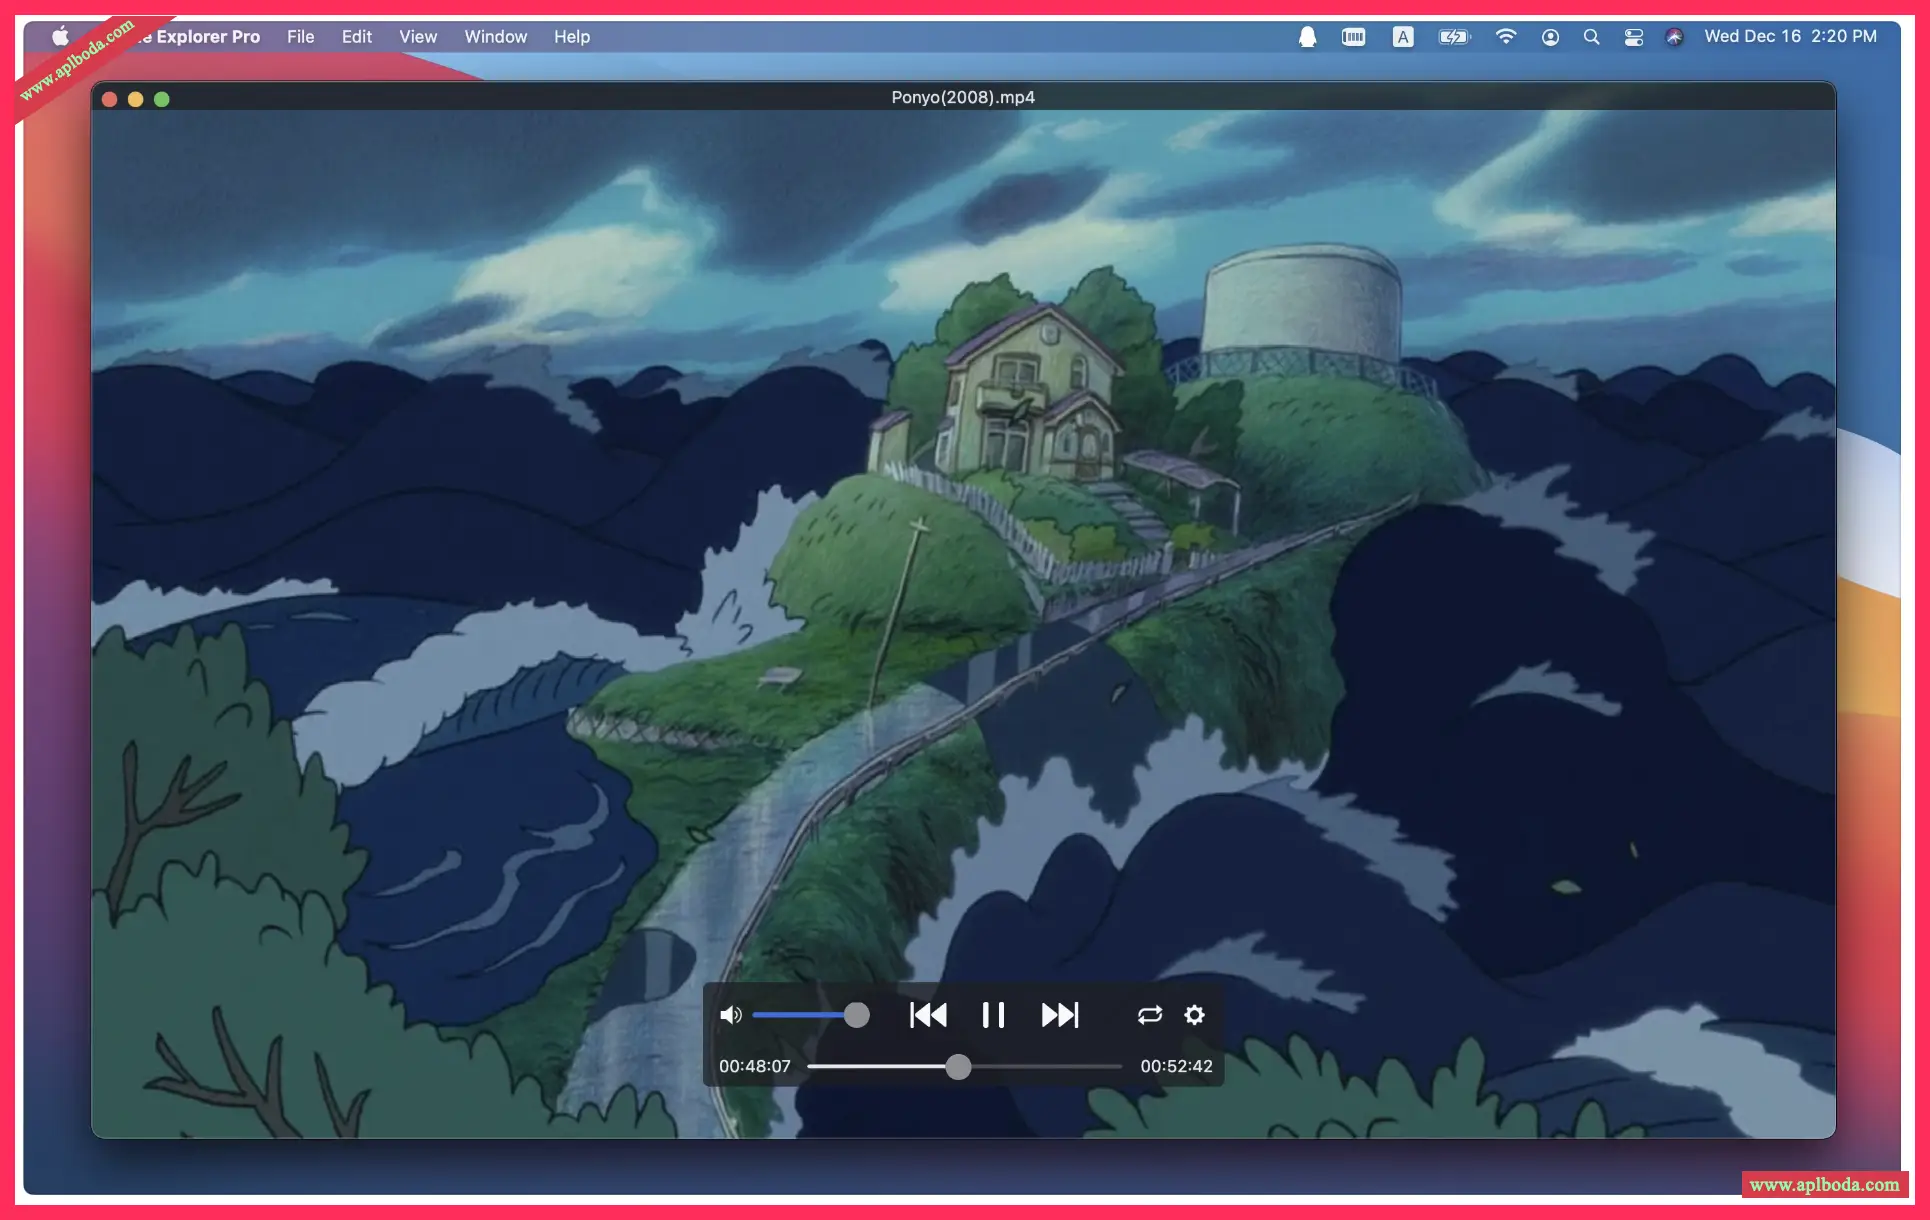
Task: Open the Window menu
Action: 496,37
